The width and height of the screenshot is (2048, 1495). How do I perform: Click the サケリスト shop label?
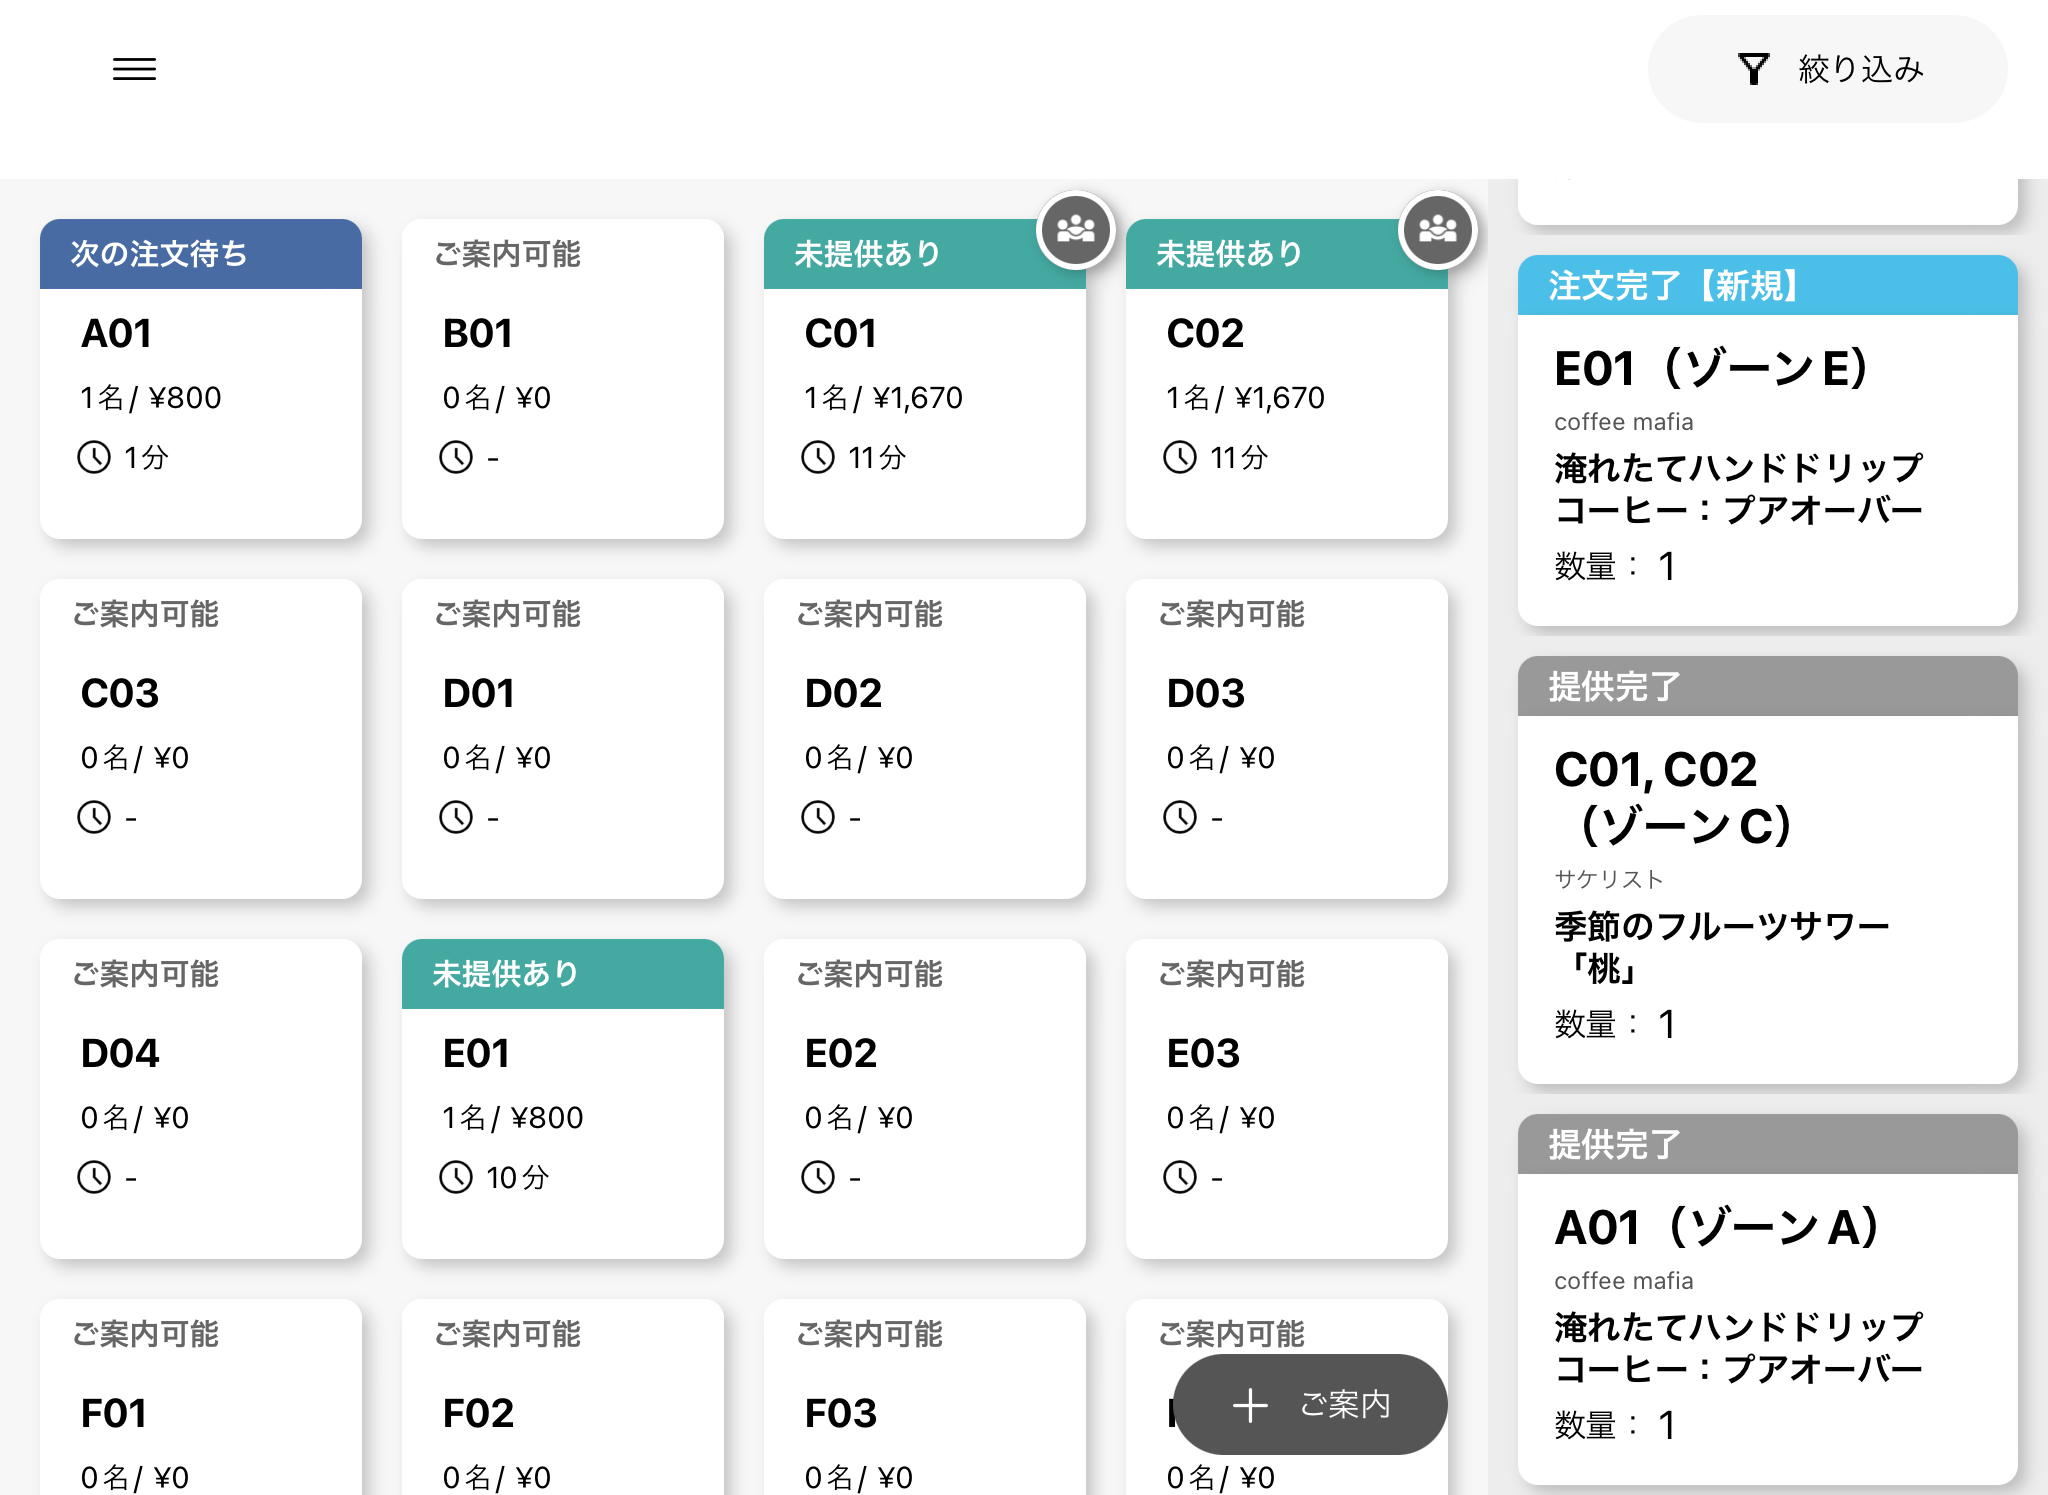1608,879
